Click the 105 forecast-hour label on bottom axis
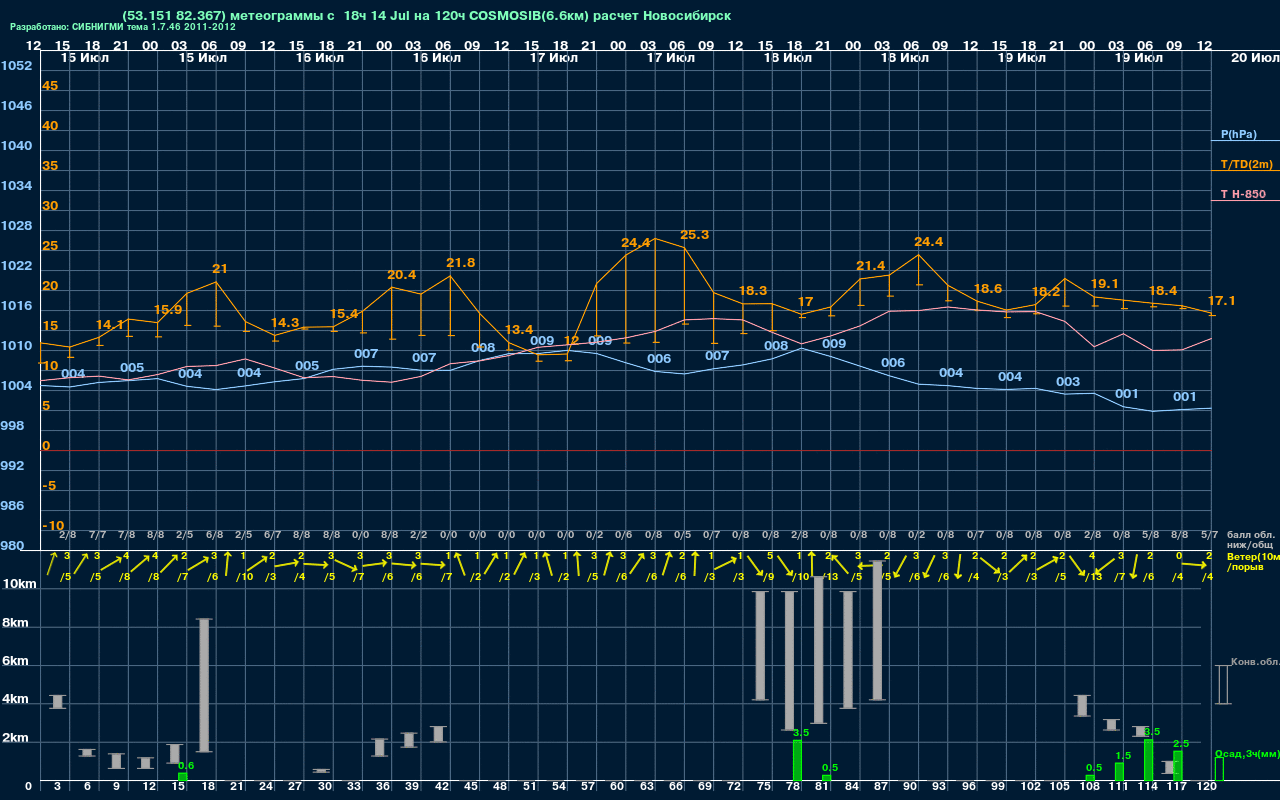Screen dimensions: 1280x800 (x=1061, y=787)
